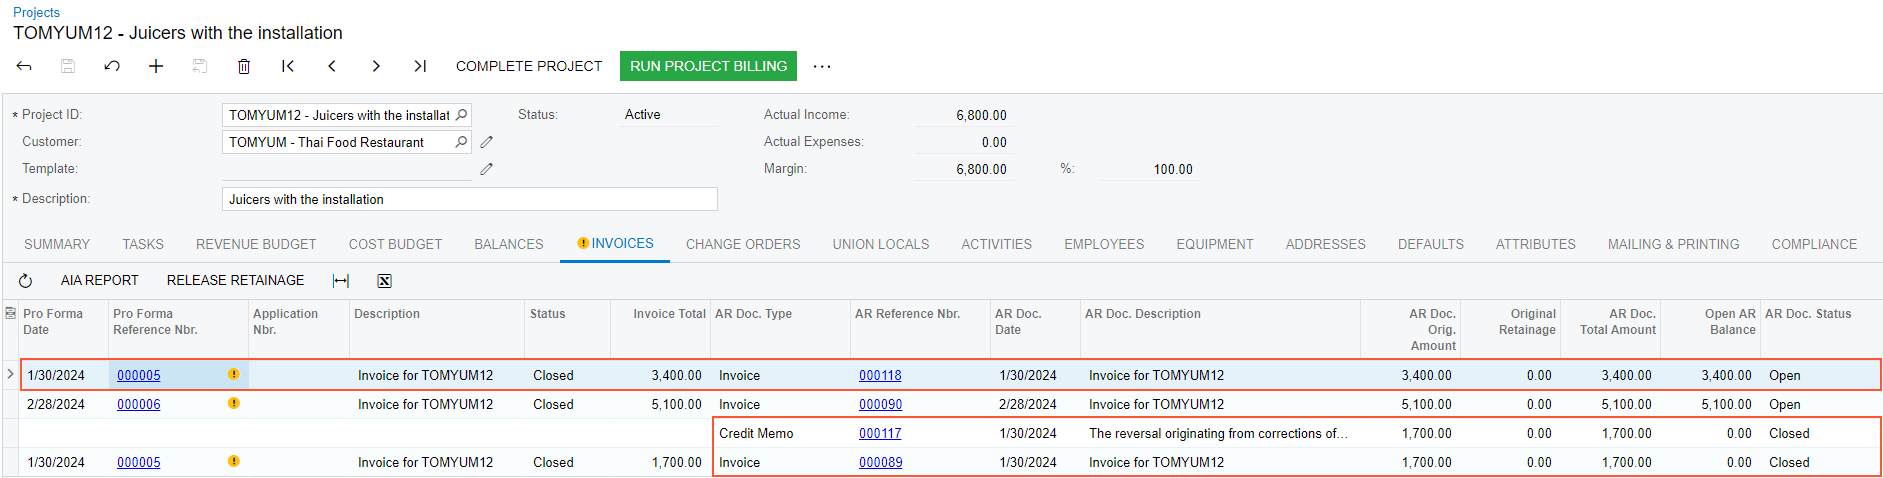Viewport: 1883px width, 478px height.
Task: Open the Project ID lookup selector
Action: point(461,115)
